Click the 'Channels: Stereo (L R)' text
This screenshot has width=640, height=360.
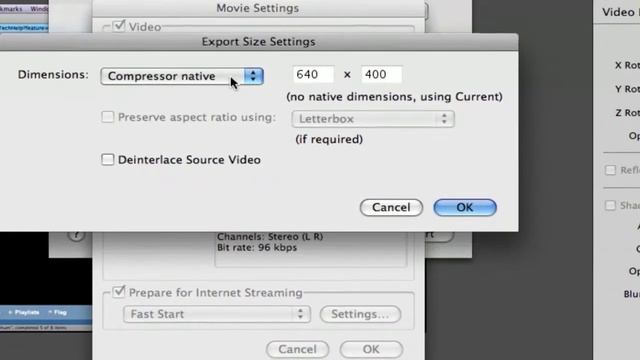(270, 237)
